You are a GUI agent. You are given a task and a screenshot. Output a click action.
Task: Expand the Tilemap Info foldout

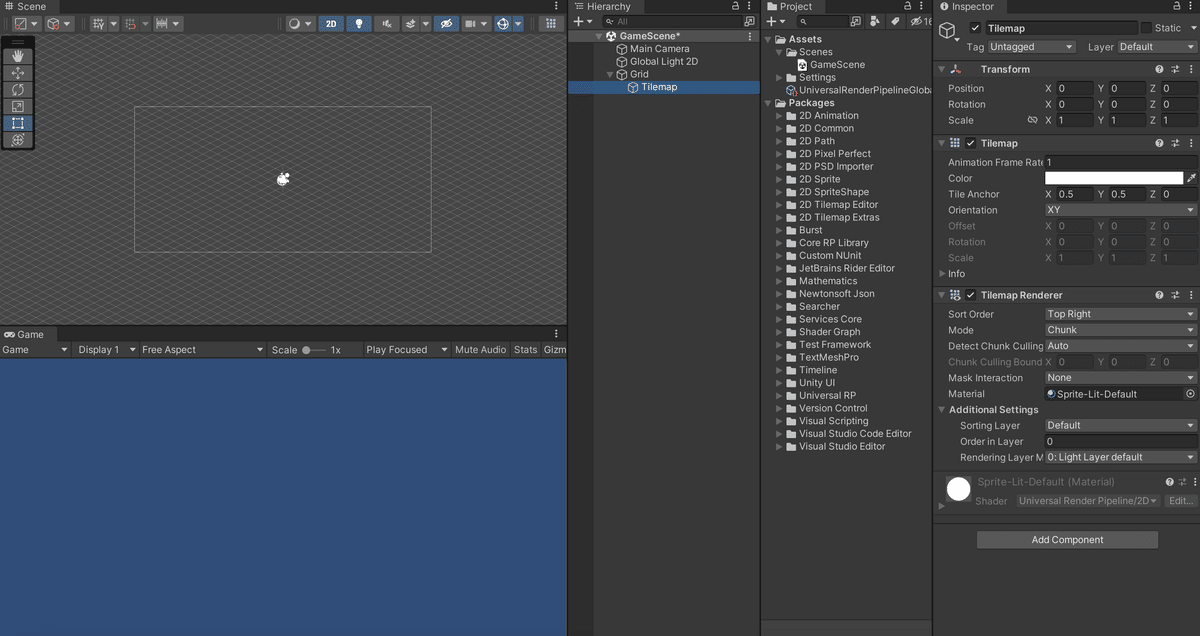[942, 274]
